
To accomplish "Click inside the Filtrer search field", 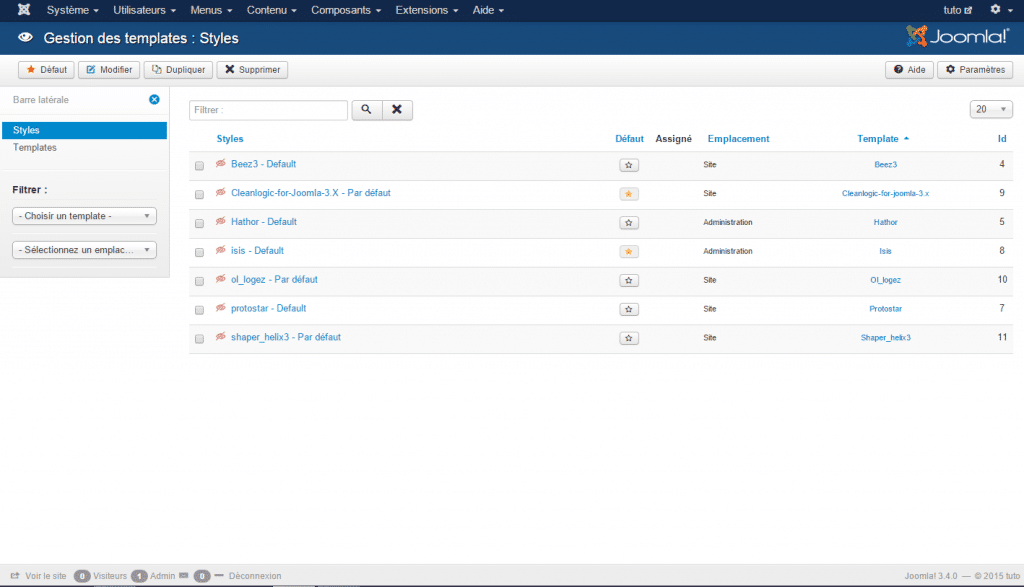I will pos(268,110).
